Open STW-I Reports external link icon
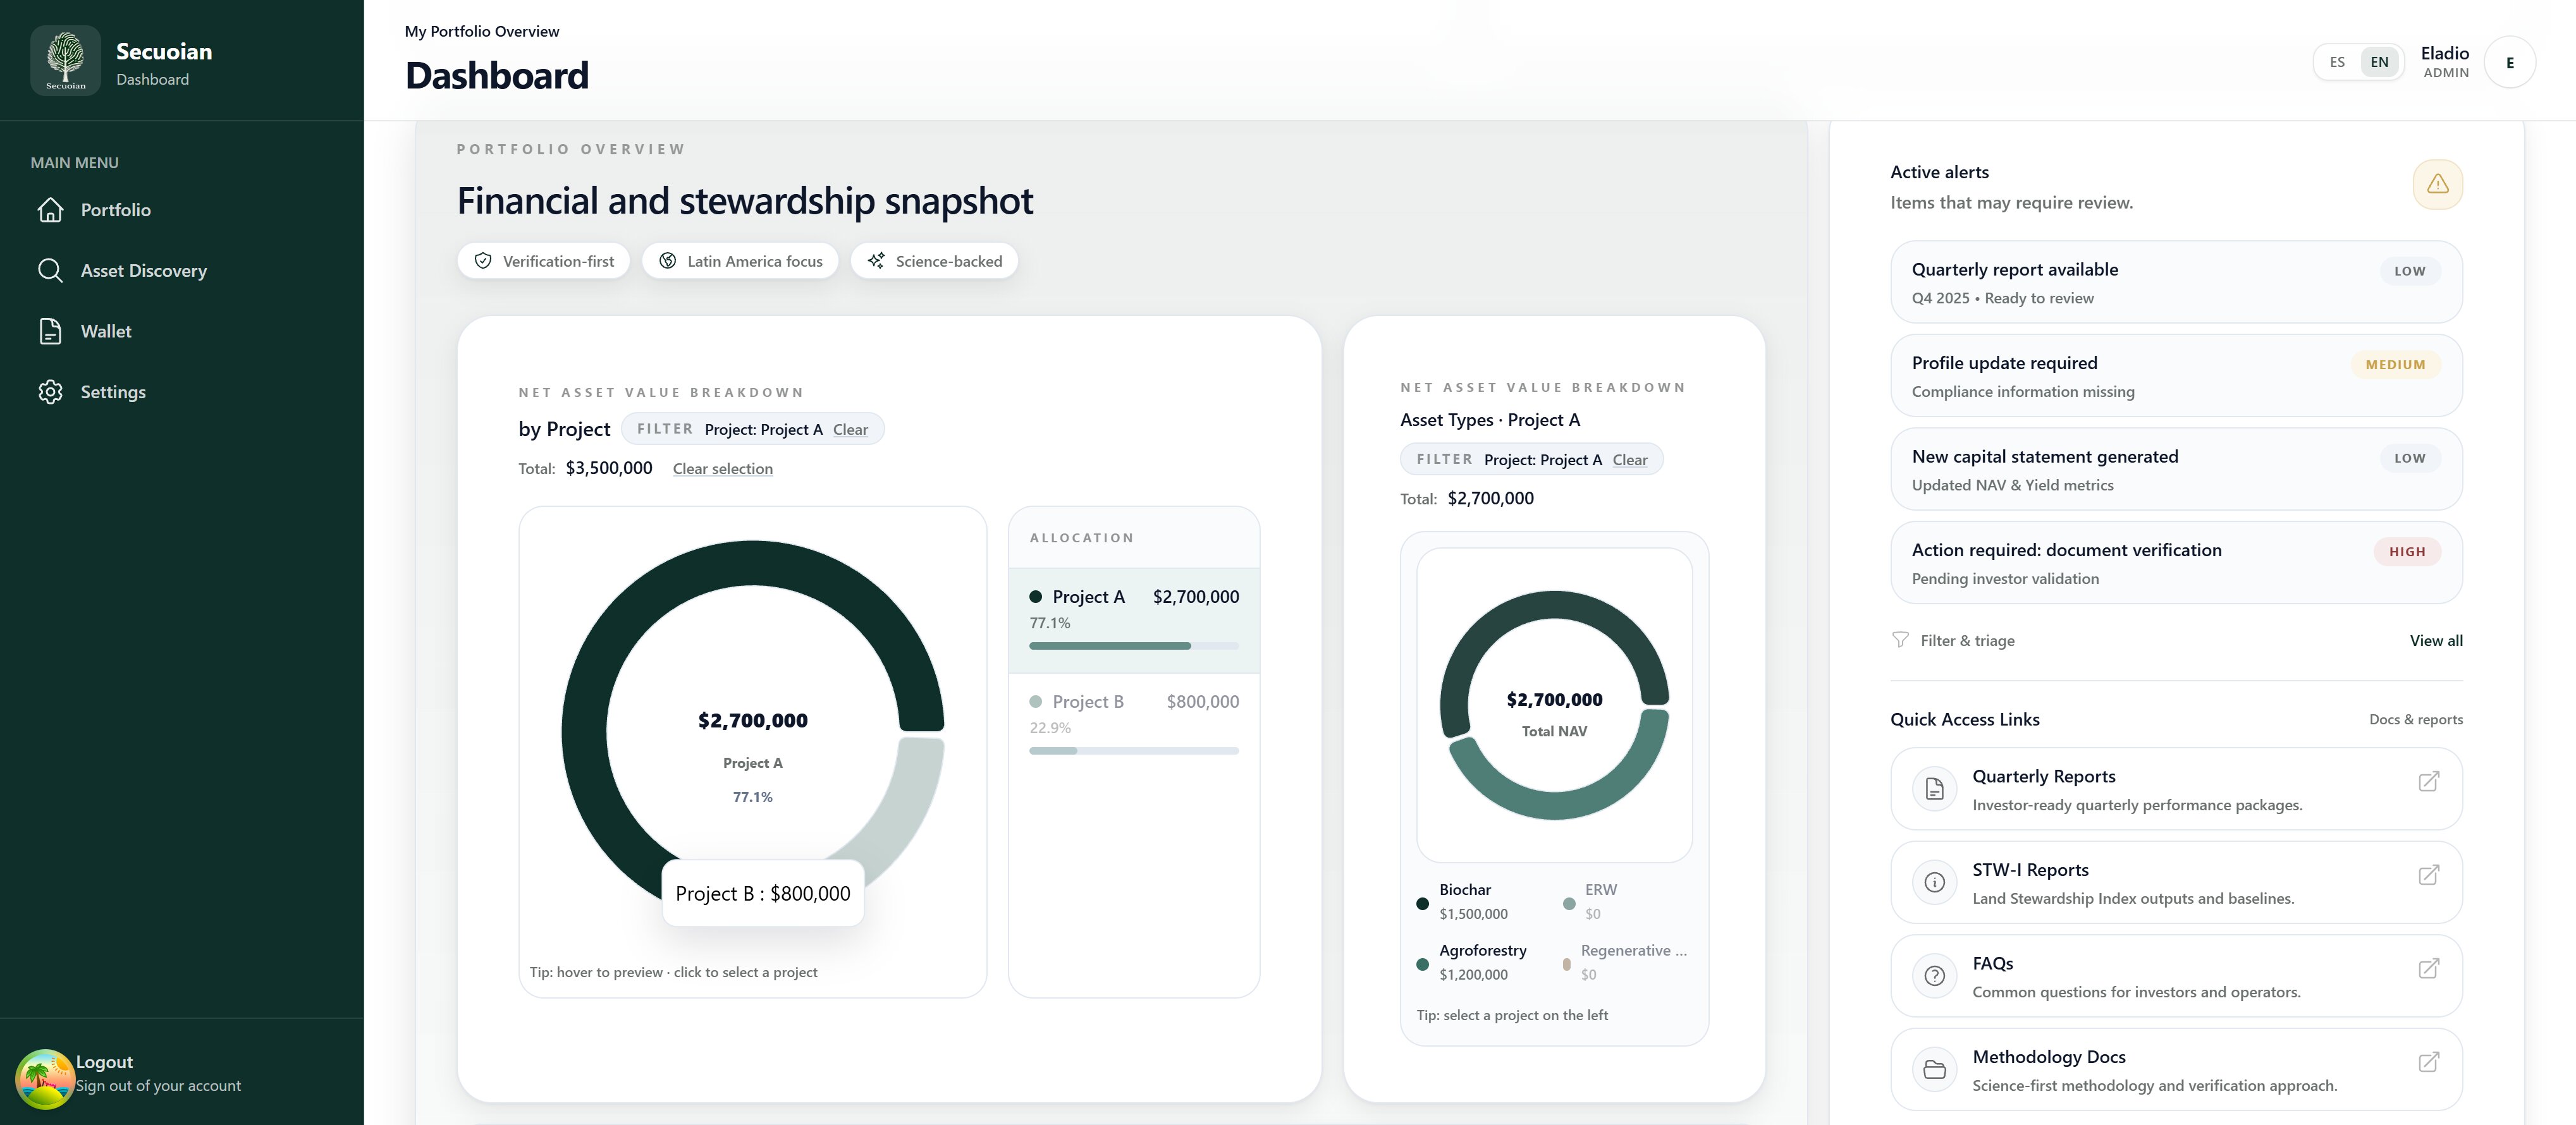This screenshot has height=1125, width=2576. click(2428, 876)
